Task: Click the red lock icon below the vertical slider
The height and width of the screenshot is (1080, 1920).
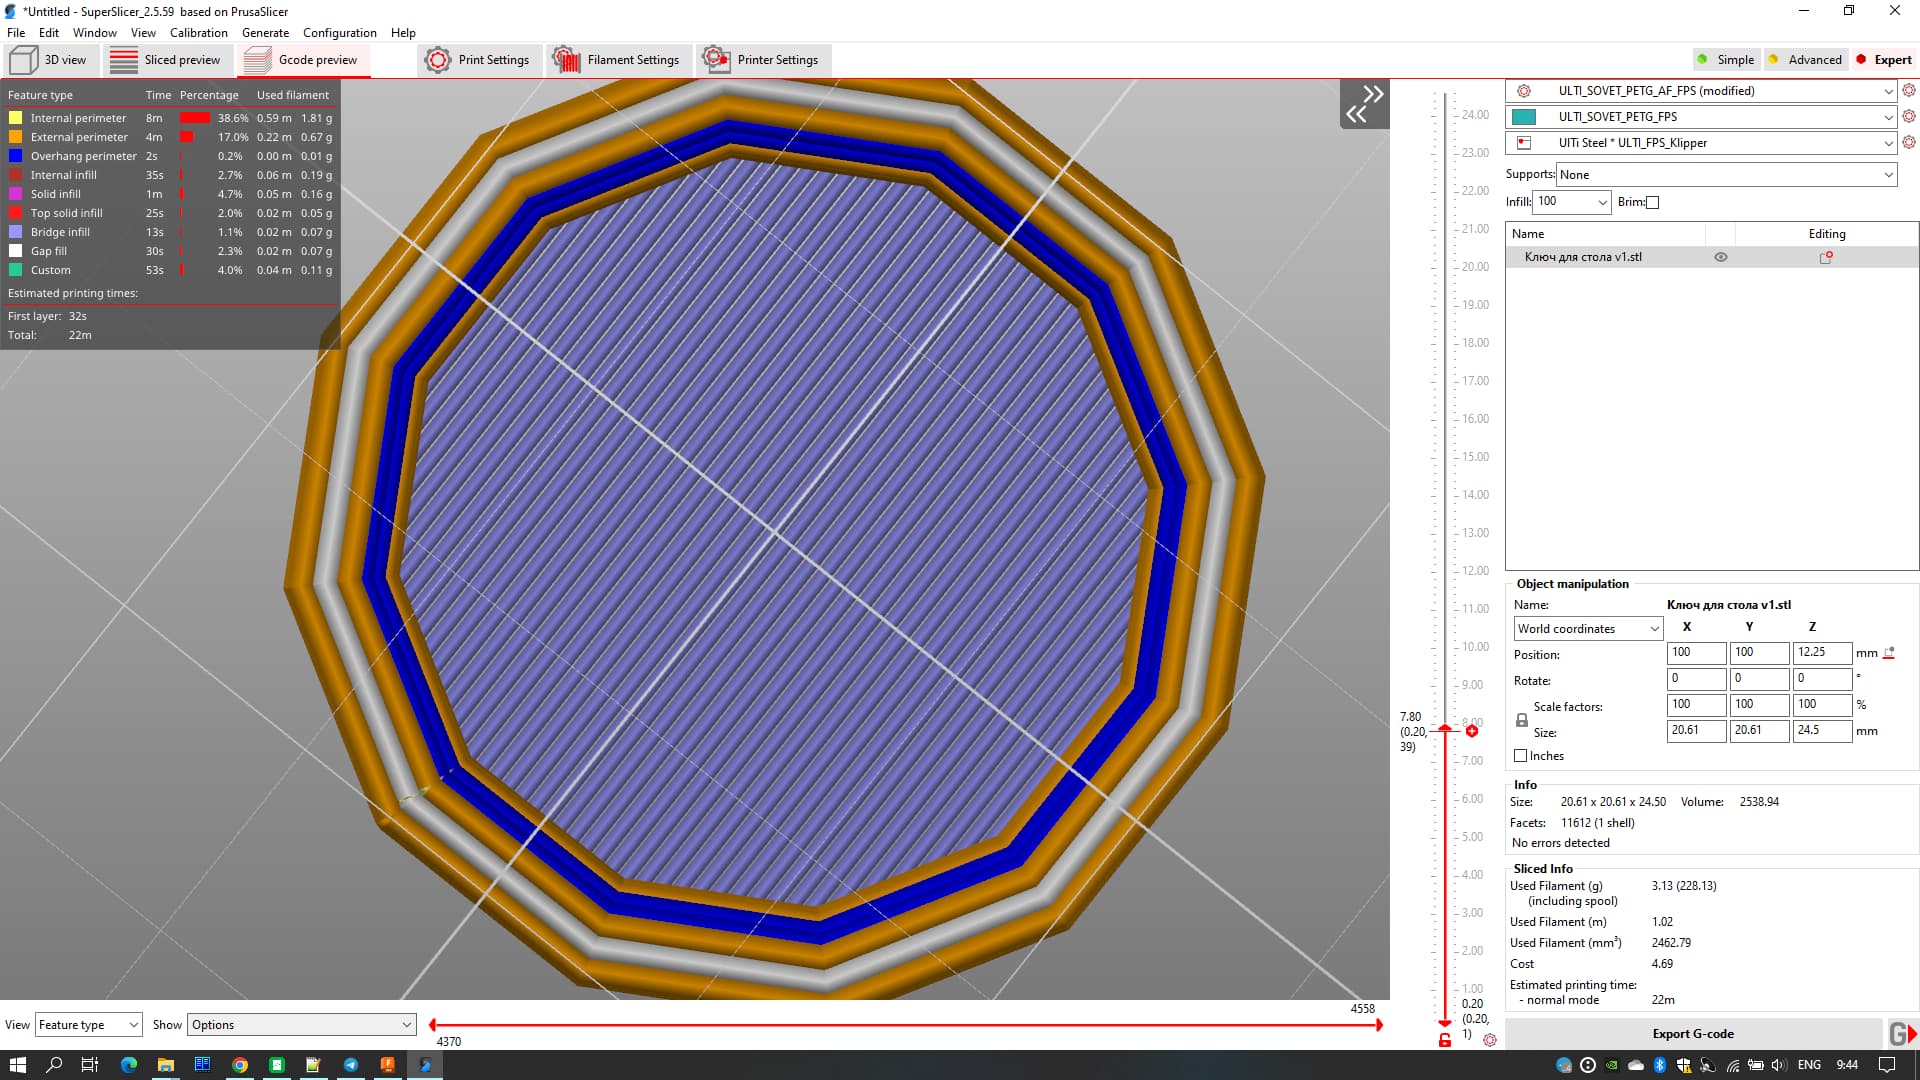Action: click(1445, 1041)
